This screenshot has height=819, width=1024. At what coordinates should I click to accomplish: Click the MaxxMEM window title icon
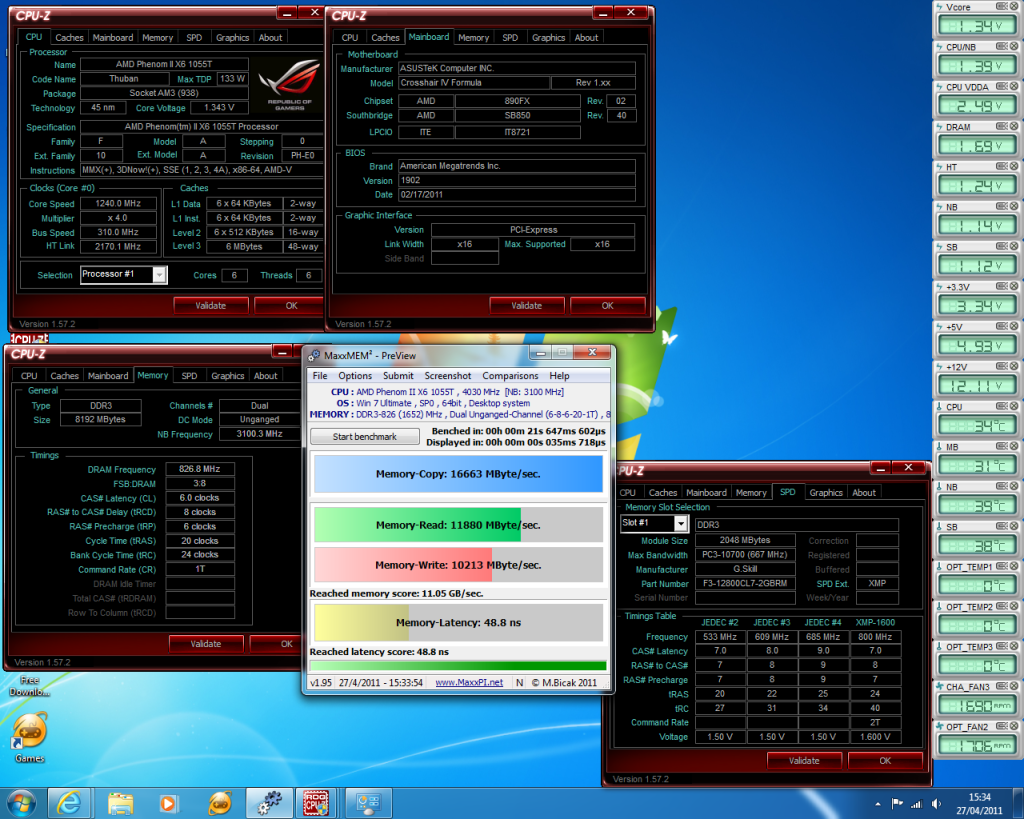pyautogui.click(x=314, y=355)
